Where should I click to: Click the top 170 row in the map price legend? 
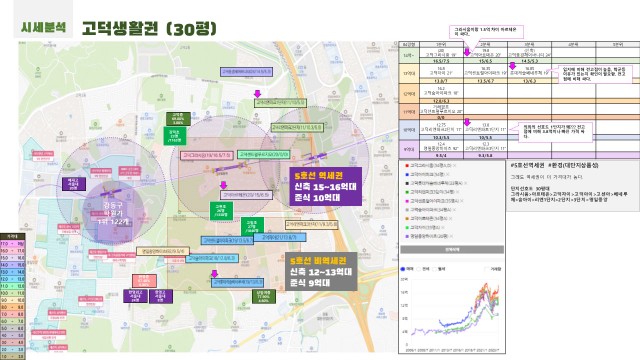coord(12,244)
